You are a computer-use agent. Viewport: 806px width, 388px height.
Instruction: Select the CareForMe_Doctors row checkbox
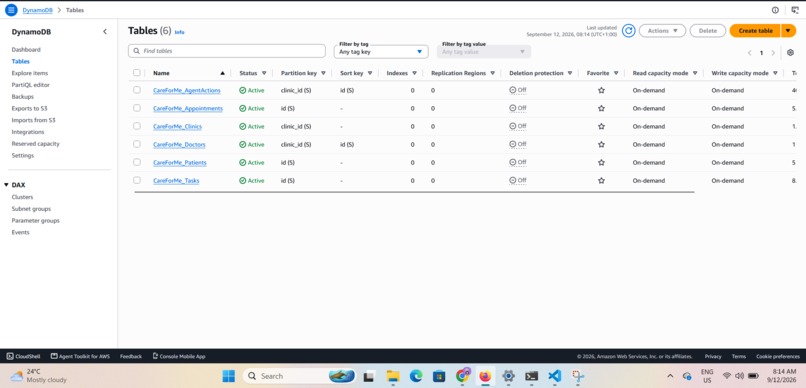[x=137, y=144]
